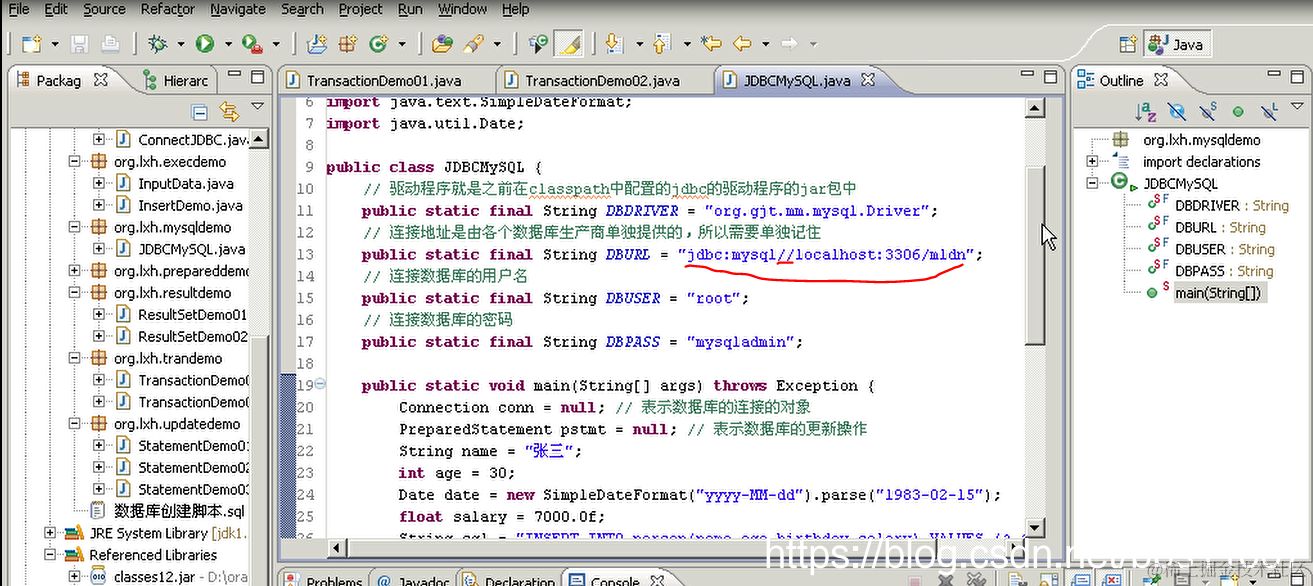Toggle Link with Editor in Package Explorer
The image size is (1313, 586).
click(229, 111)
